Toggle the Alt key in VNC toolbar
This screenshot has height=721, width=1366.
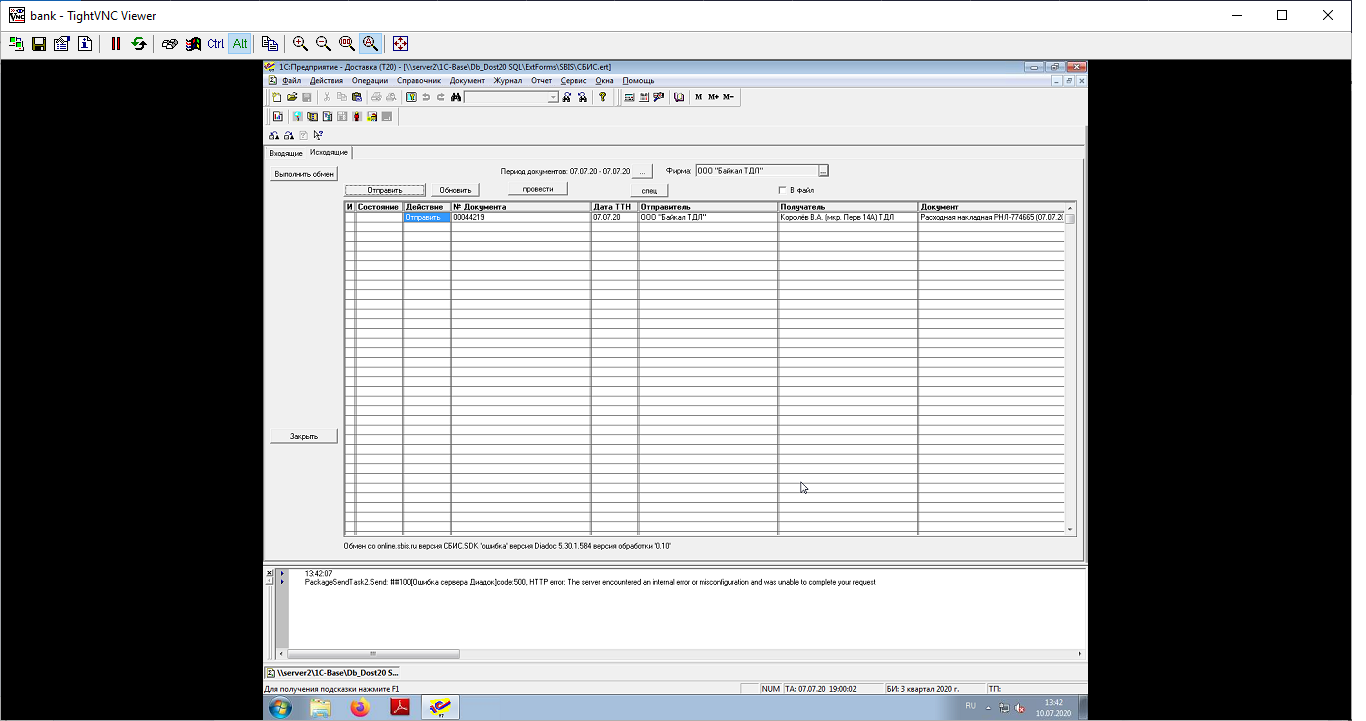click(240, 44)
